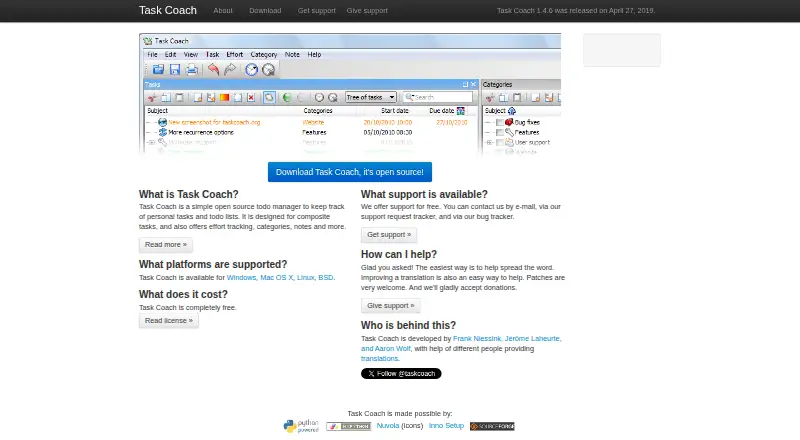The height and width of the screenshot is (440, 800).
Task: Open the Inno Setup link
Action: coord(446,425)
